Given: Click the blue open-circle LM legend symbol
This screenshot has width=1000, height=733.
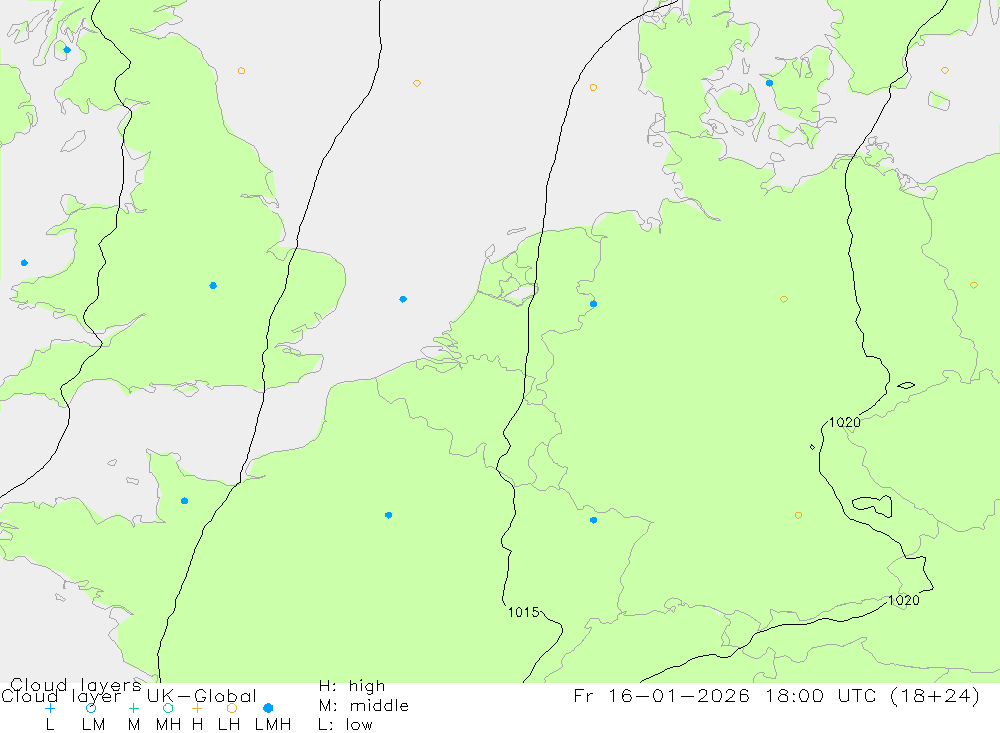Looking at the screenshot, I should (91, 708).
